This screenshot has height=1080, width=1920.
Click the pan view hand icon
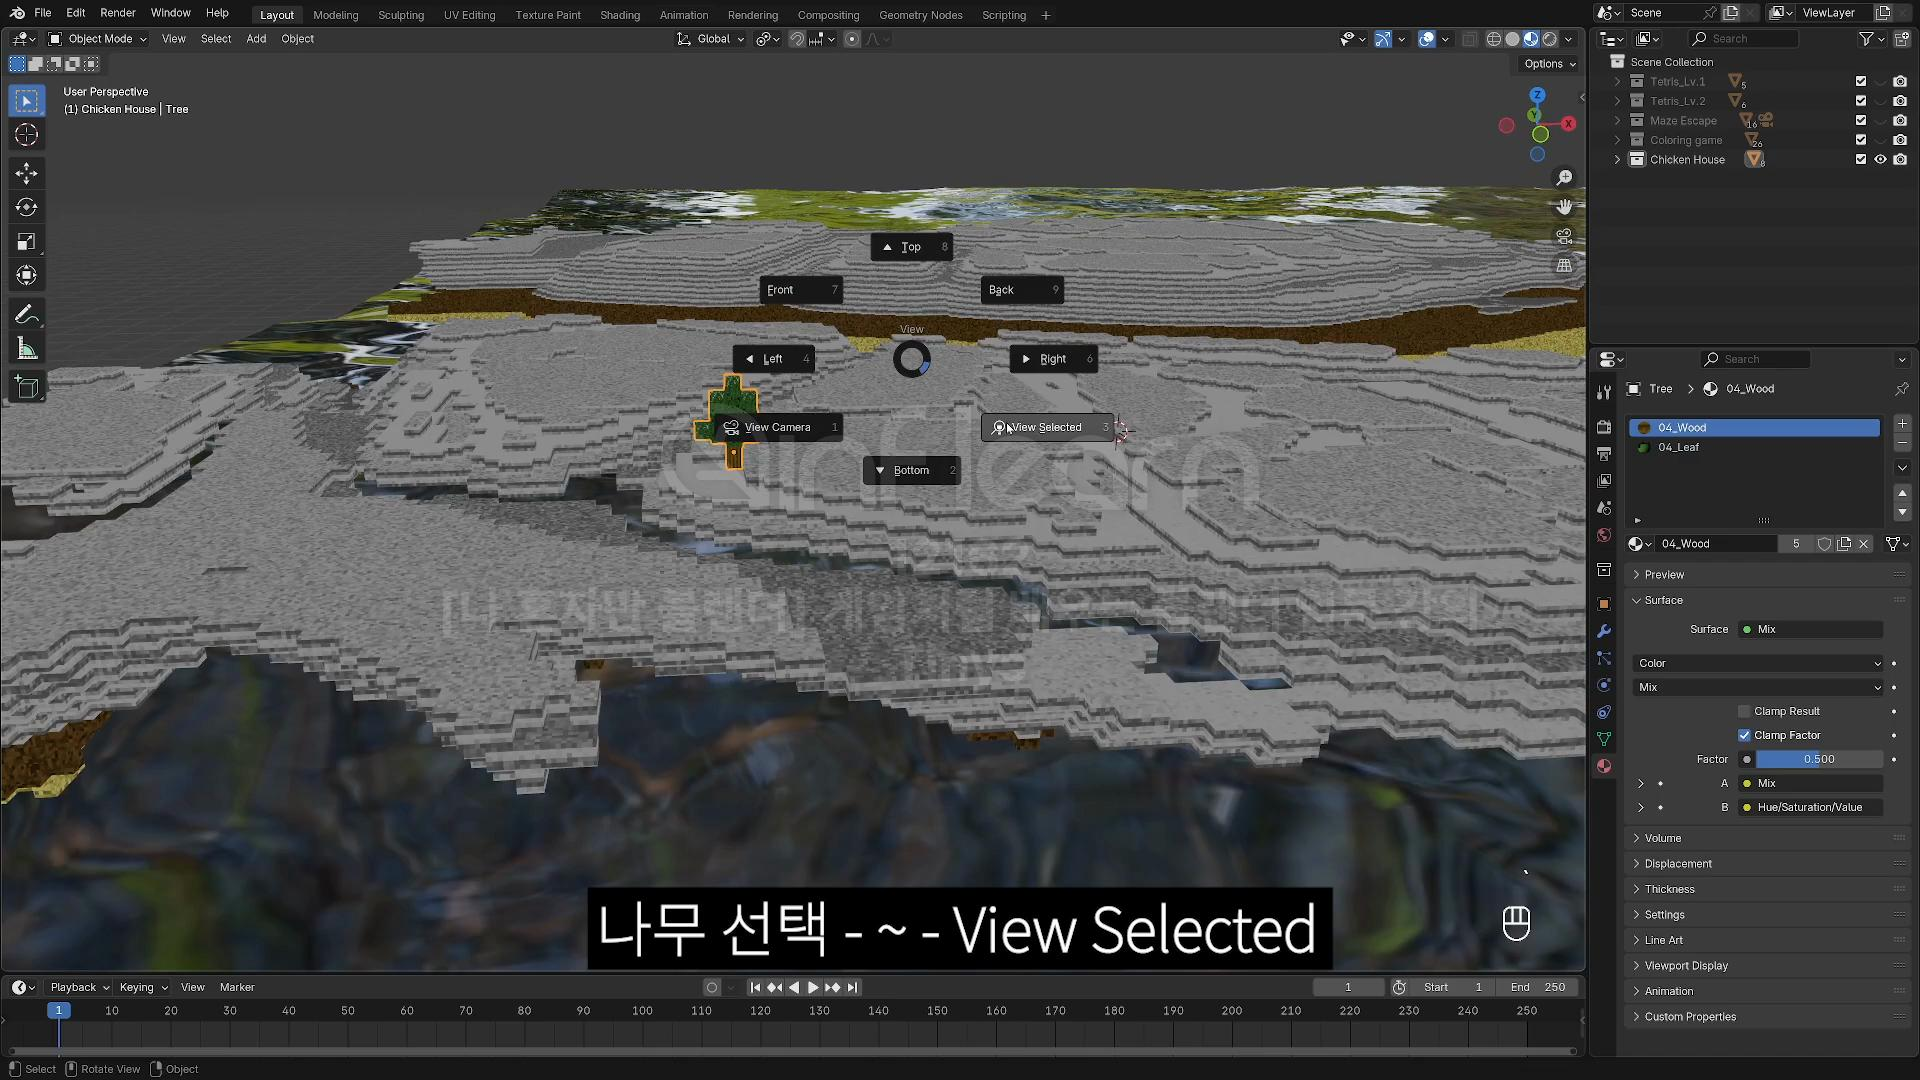1564,207
